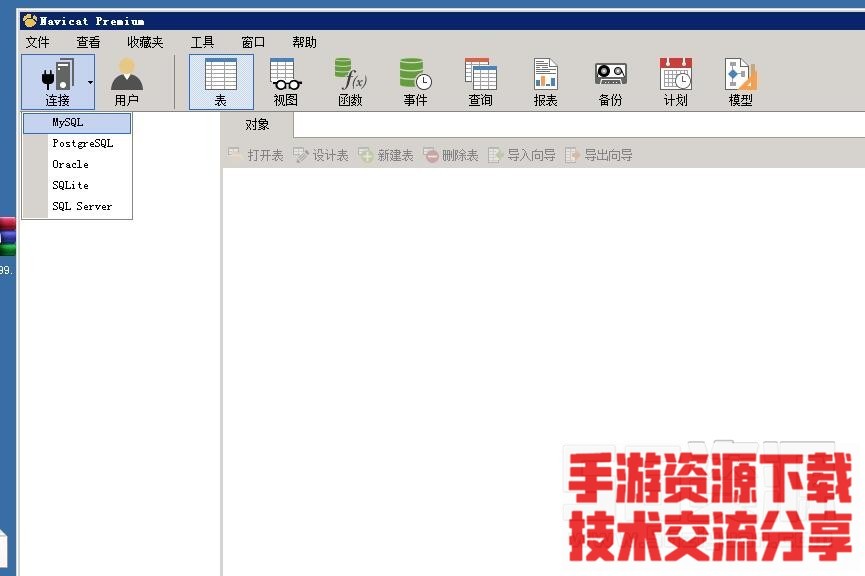The image size is (865, 576).
Task: Switch to the 对象 (Objects) tab
Action: pos(257,125)
